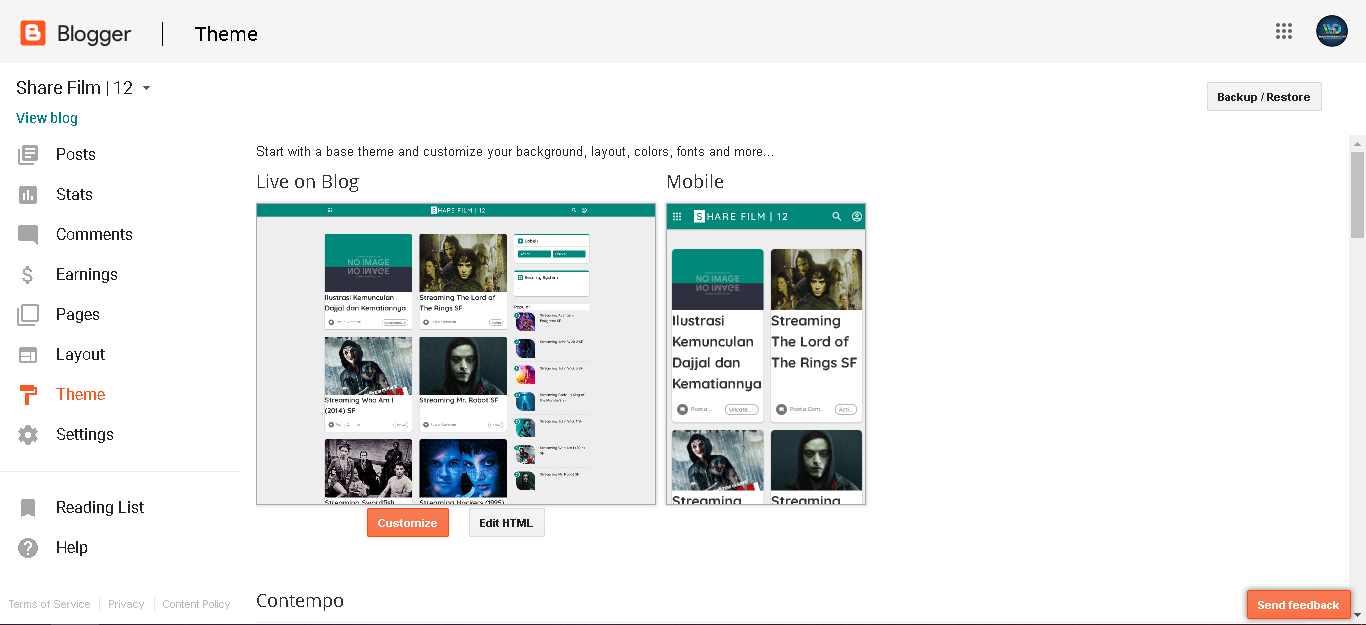The height and width of the screenshot is (625, 1366).
Task: Follow the View blog link
Action: click(x=47, y=118)
